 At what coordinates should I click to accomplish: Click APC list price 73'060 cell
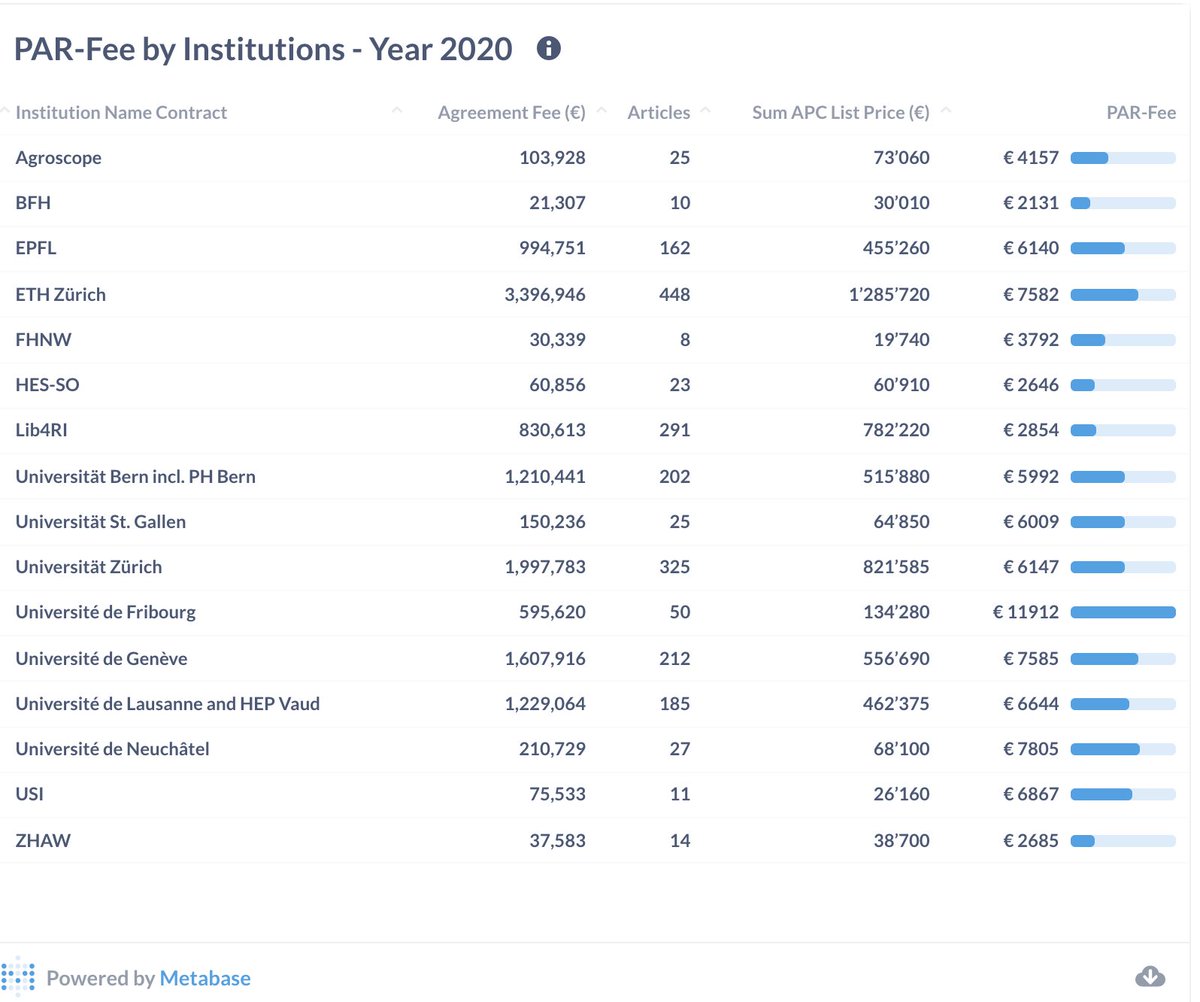(x=902, y=158)
